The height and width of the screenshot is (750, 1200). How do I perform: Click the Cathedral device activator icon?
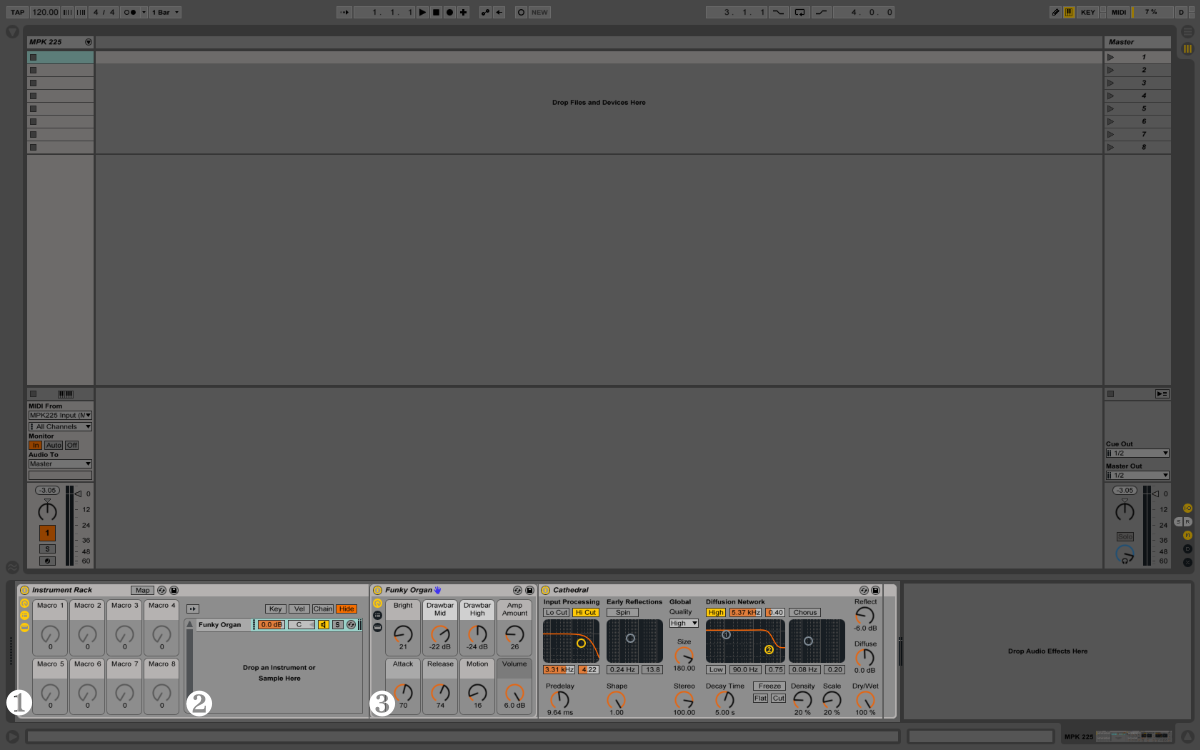tap(545, 590)
